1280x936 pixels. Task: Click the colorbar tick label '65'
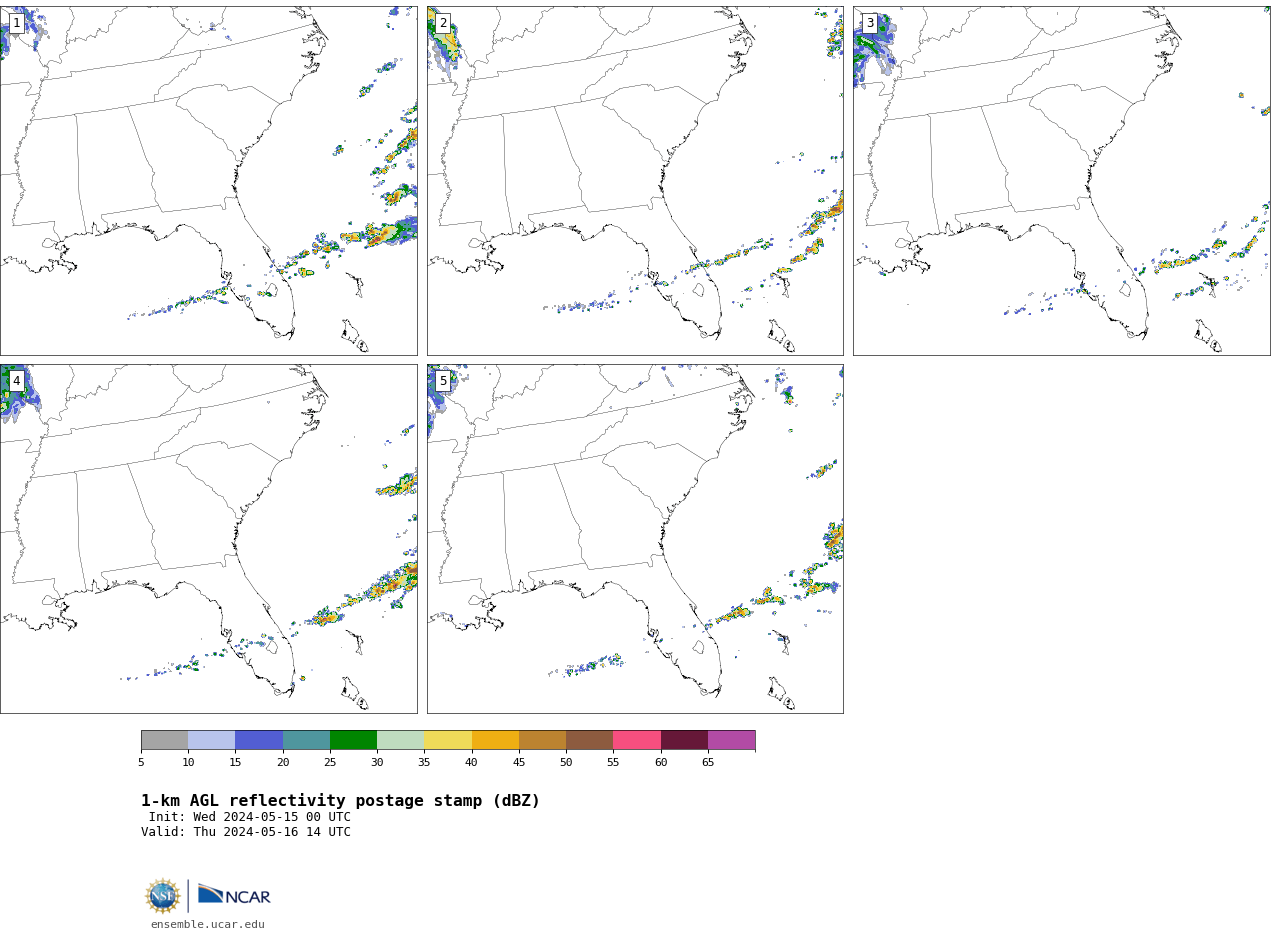(x=708, y=763)
